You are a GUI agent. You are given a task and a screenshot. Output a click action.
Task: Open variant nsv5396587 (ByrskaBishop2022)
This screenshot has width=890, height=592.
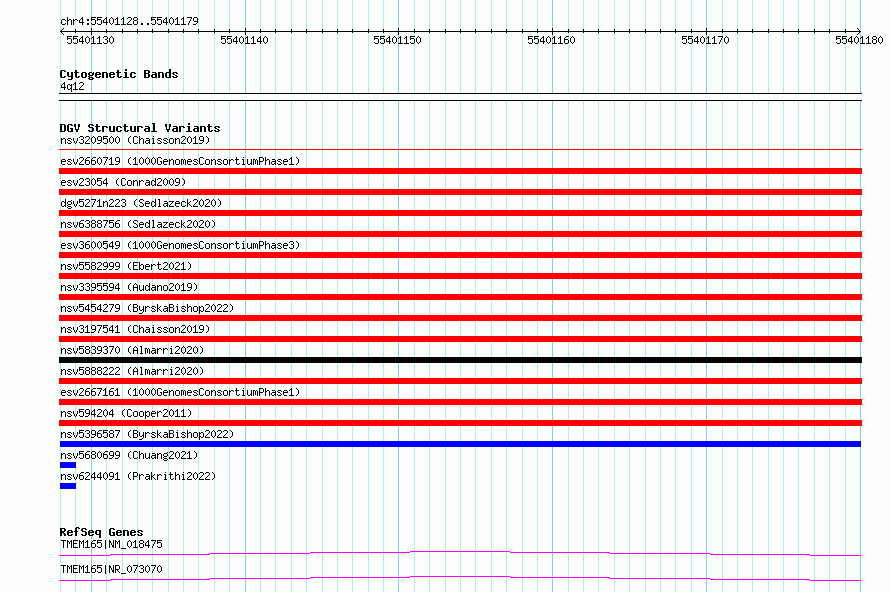147,434
